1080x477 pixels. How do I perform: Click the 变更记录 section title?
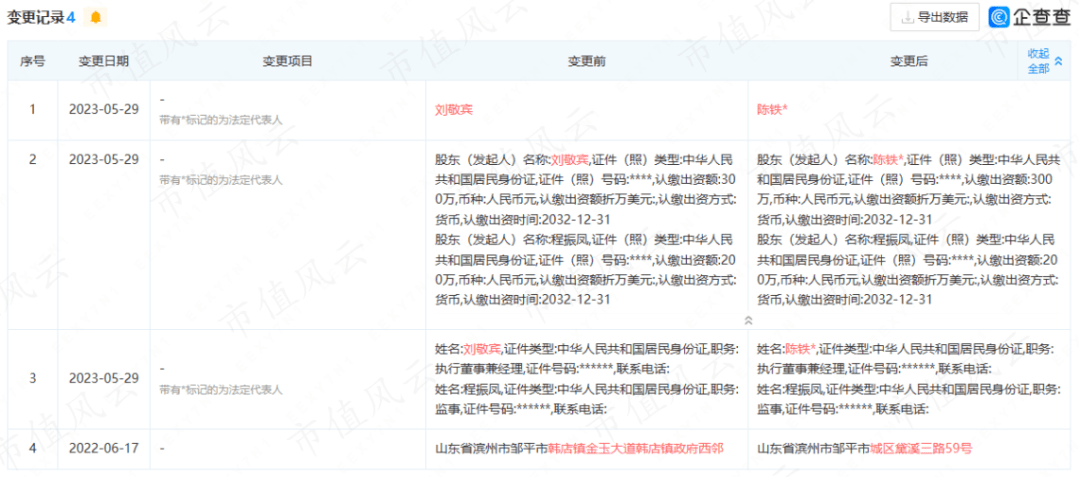click(x=40, y=17)
